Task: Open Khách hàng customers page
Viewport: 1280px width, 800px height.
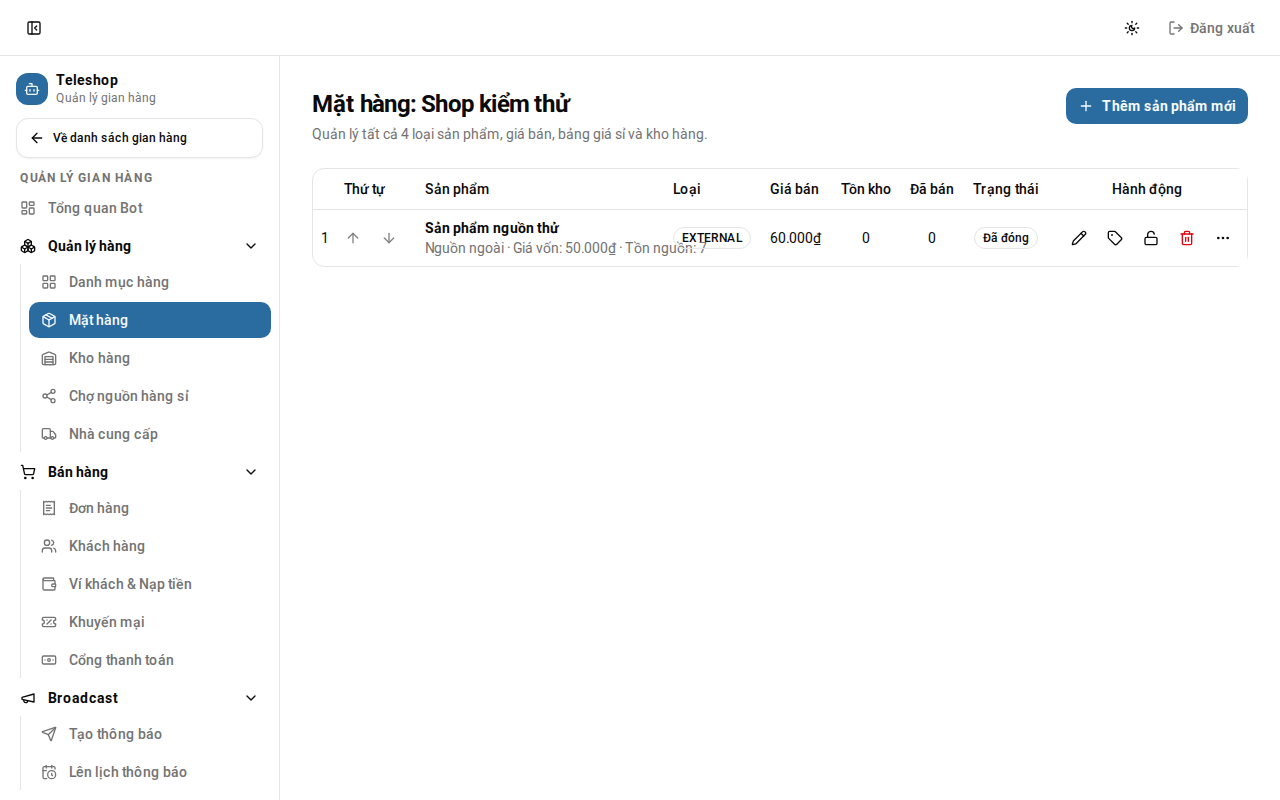Action: pos(150,546)
